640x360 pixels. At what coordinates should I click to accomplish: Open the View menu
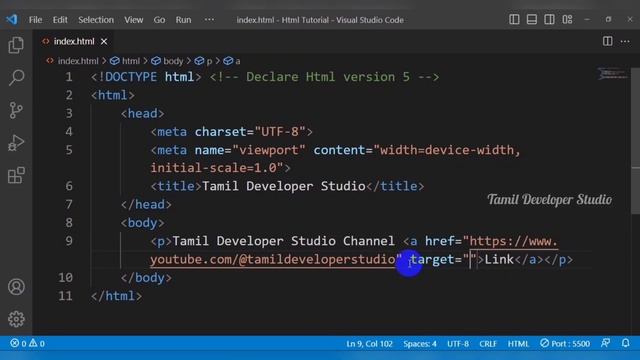click(133, 20)
